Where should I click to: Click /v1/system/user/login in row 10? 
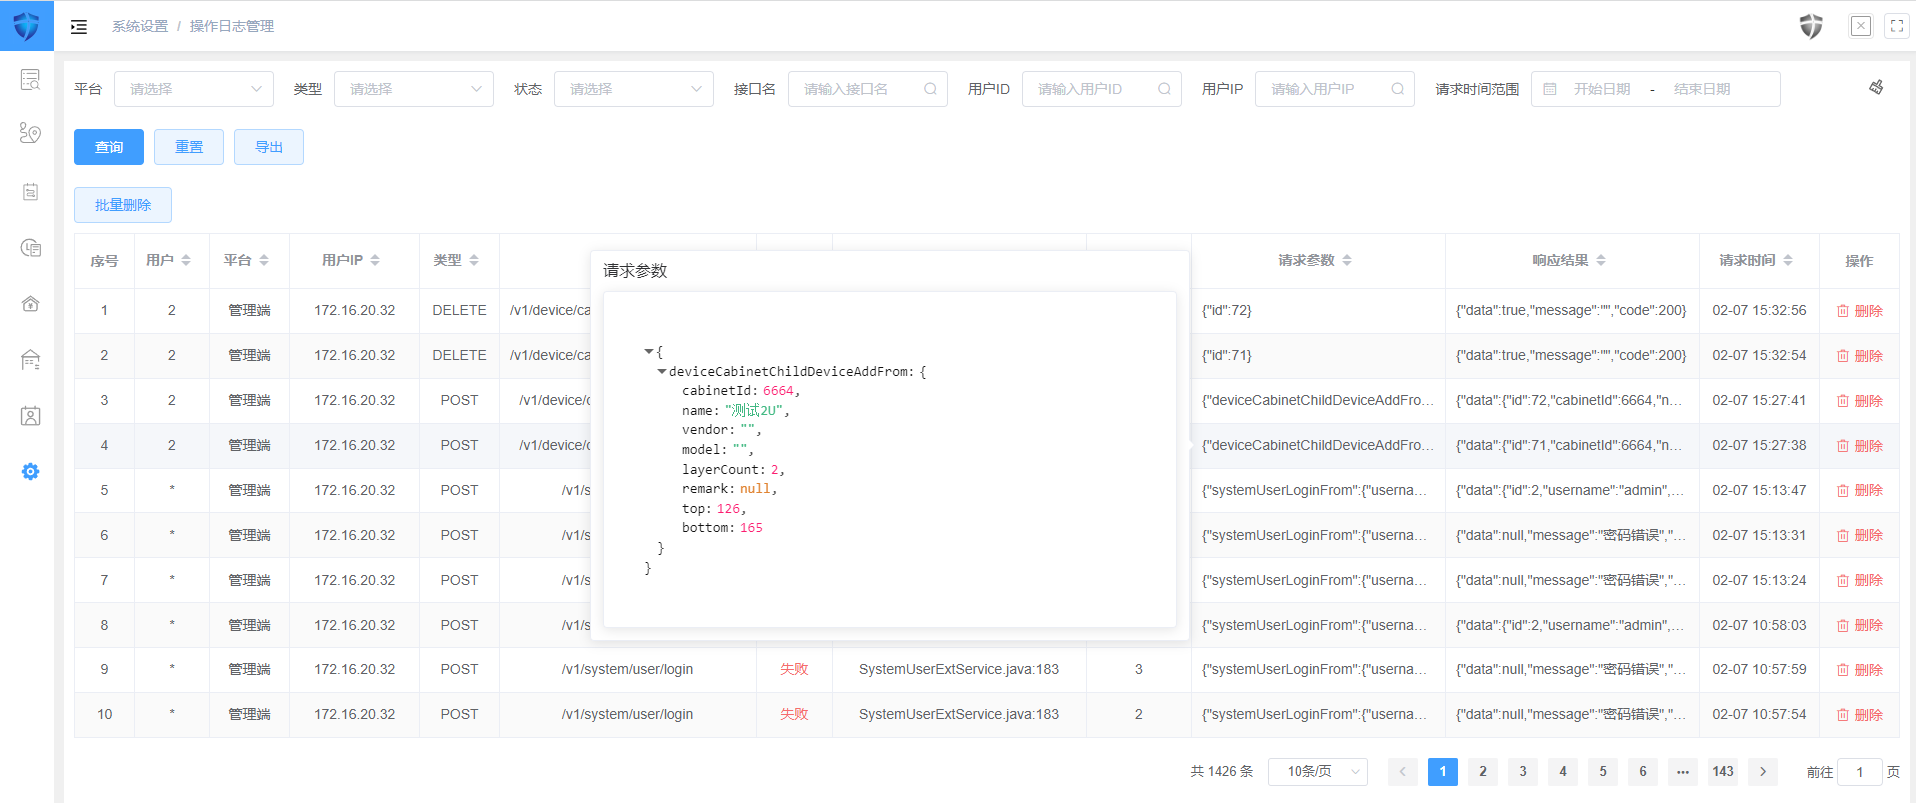tap(628, 714)
